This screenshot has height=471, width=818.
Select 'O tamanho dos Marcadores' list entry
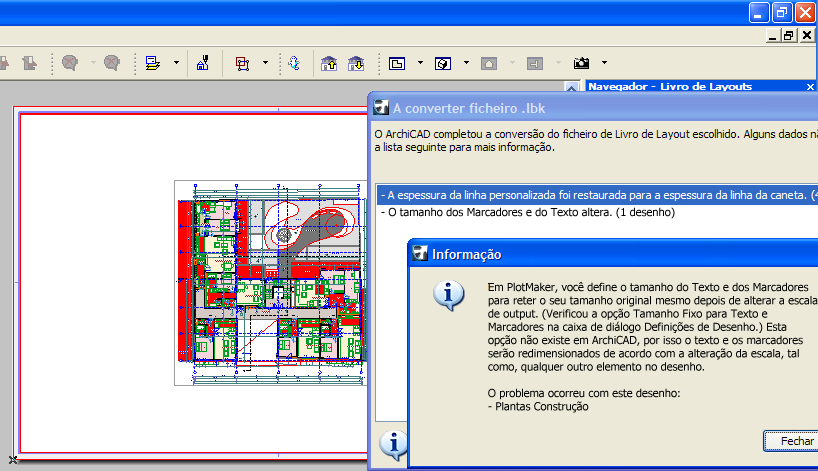[x=528, y=212]
